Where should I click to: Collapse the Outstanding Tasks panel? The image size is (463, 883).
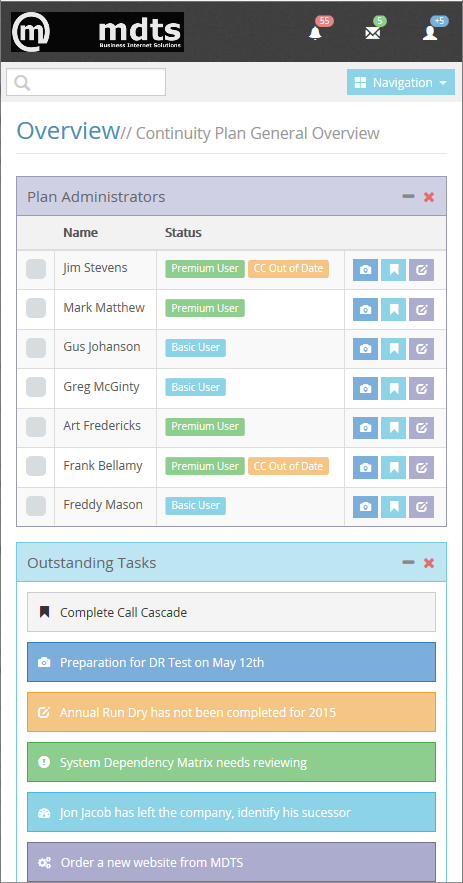pos(408,563)
